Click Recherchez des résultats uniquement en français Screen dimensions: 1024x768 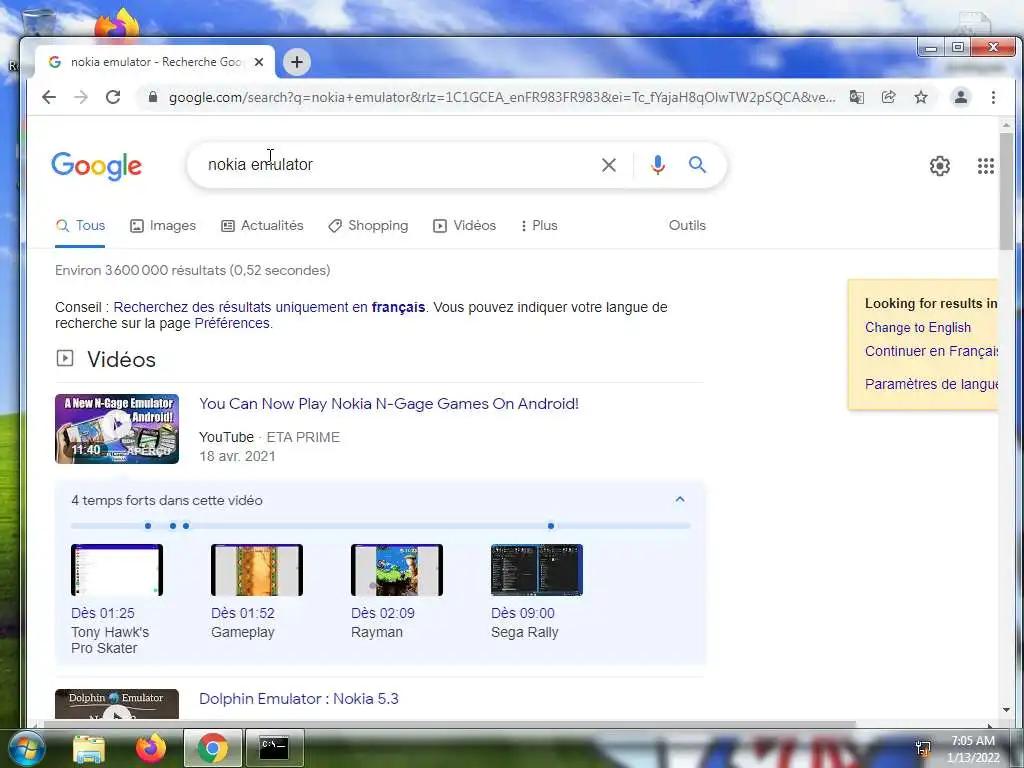(269, 307)
